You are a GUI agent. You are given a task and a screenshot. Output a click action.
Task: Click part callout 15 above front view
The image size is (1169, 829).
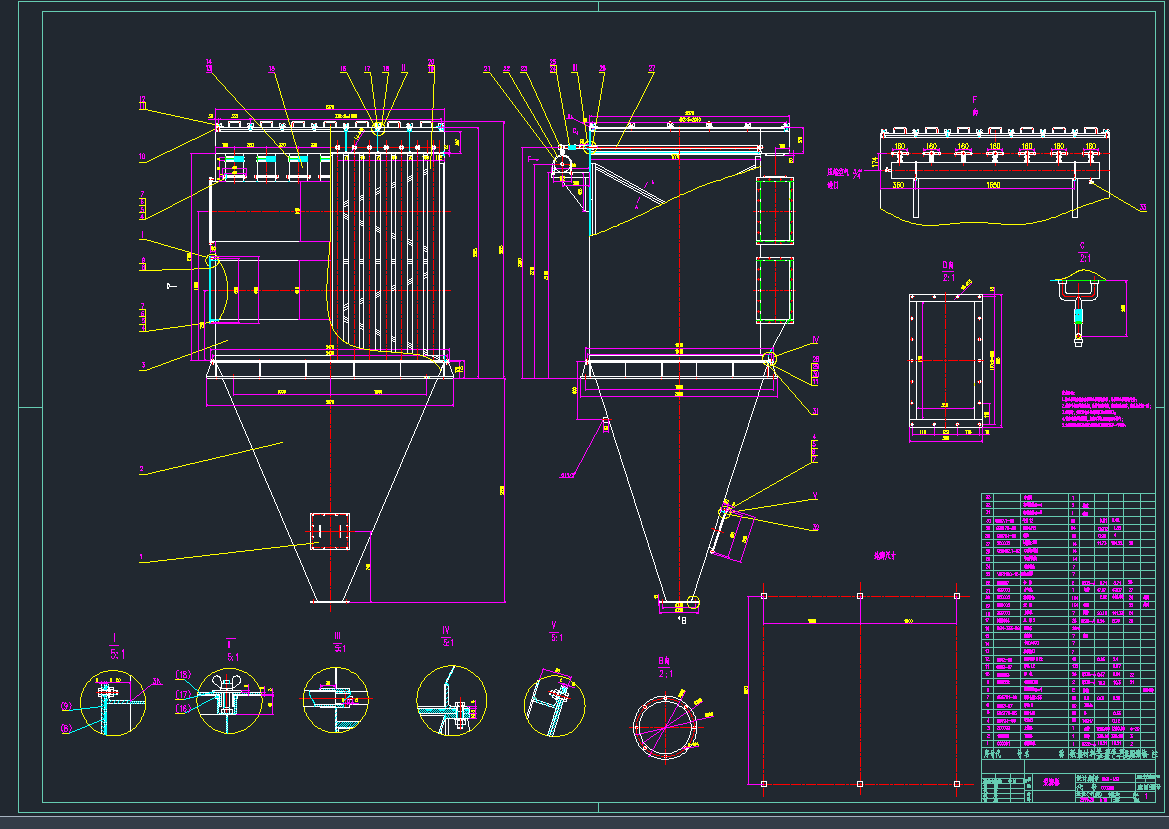coord(272,69)
